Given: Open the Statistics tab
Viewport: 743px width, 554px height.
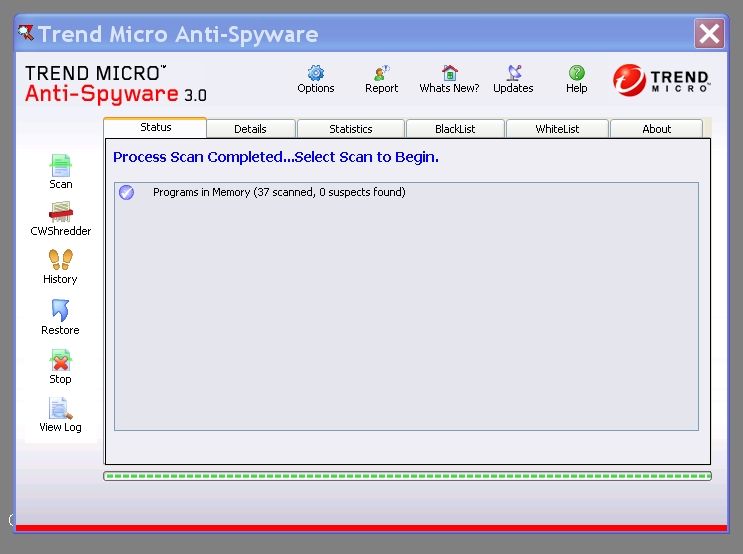Looking at the screenshot, I should pyautogui.click(x=351, y=129).
